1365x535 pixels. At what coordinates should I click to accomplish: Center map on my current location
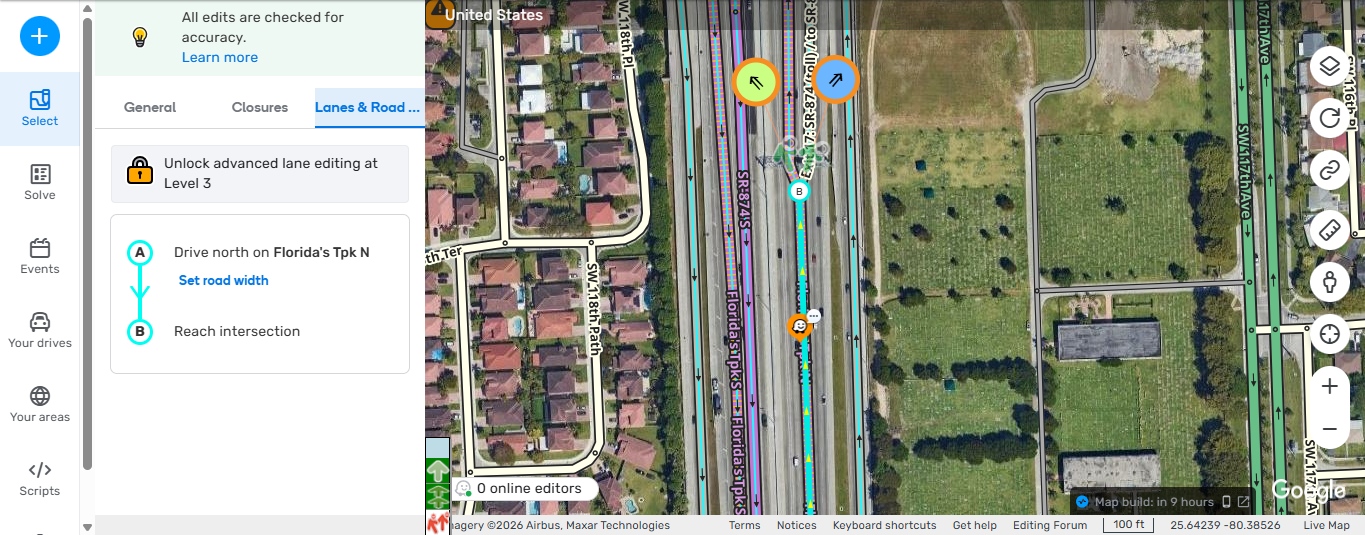1329,334
